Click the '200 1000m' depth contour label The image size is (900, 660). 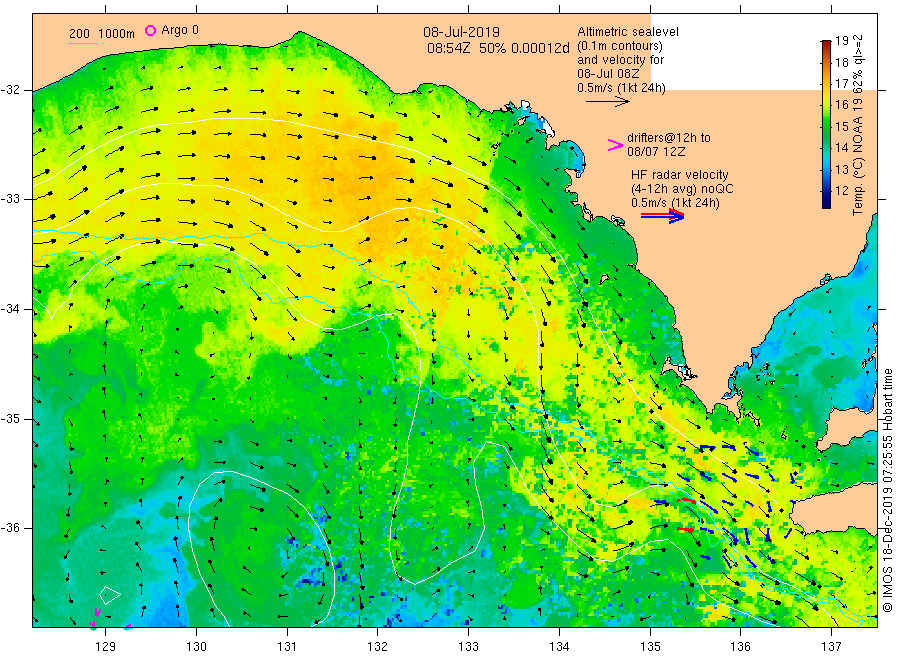pyautogui.click(x=102, y=34)
